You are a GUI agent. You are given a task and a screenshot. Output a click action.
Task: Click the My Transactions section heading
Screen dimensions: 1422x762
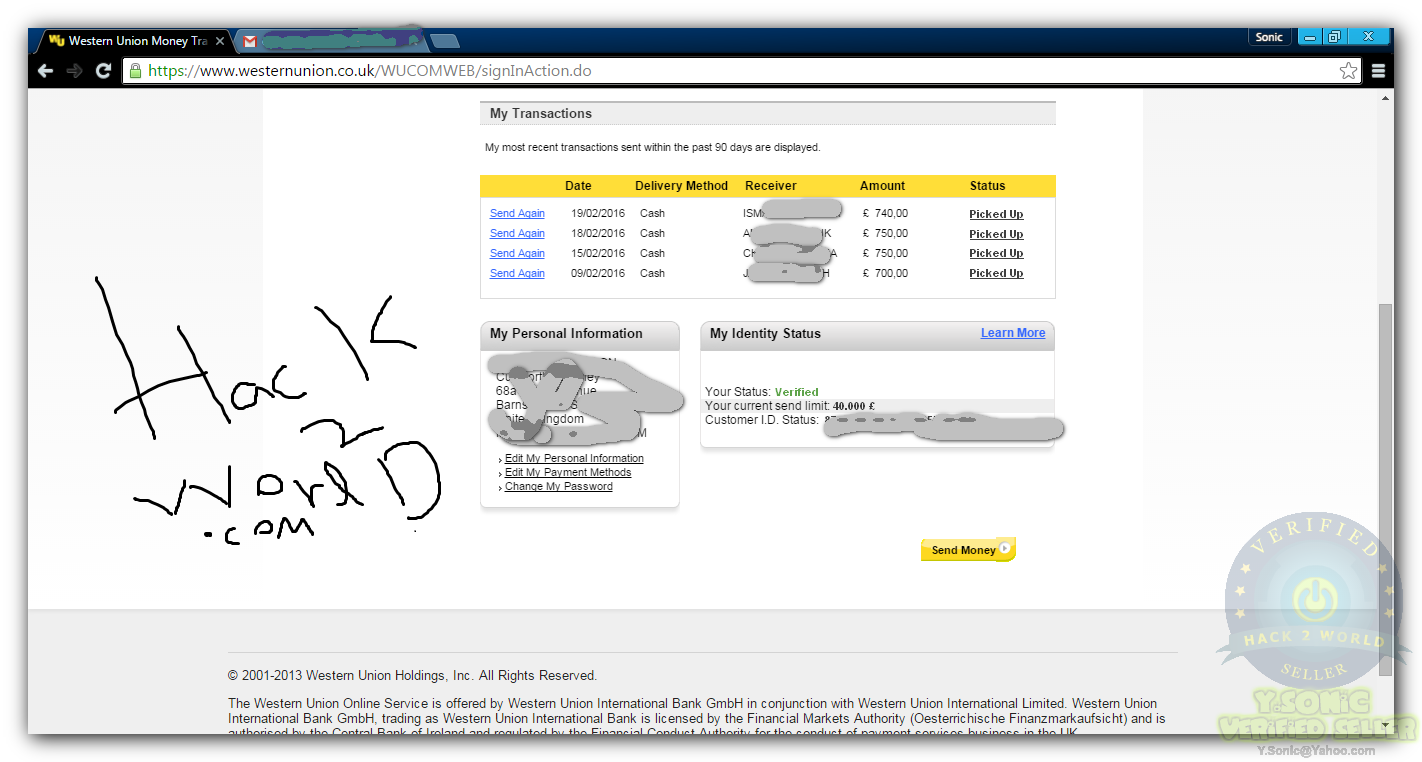coord(541,114)
